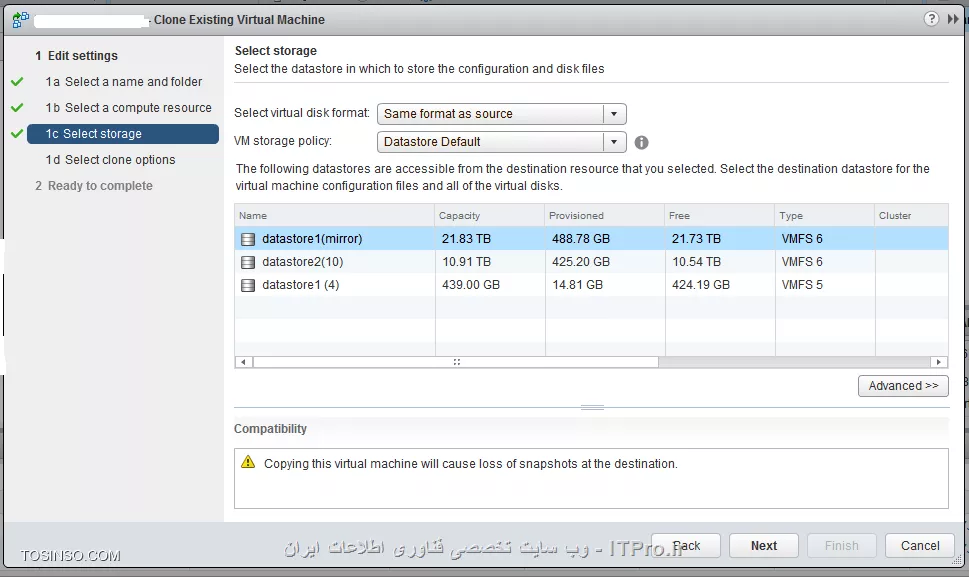Click the 439.00 GB capacity cell
Image resolution: width=969 pixels, height=577 pixels.
tap(470, 285)
